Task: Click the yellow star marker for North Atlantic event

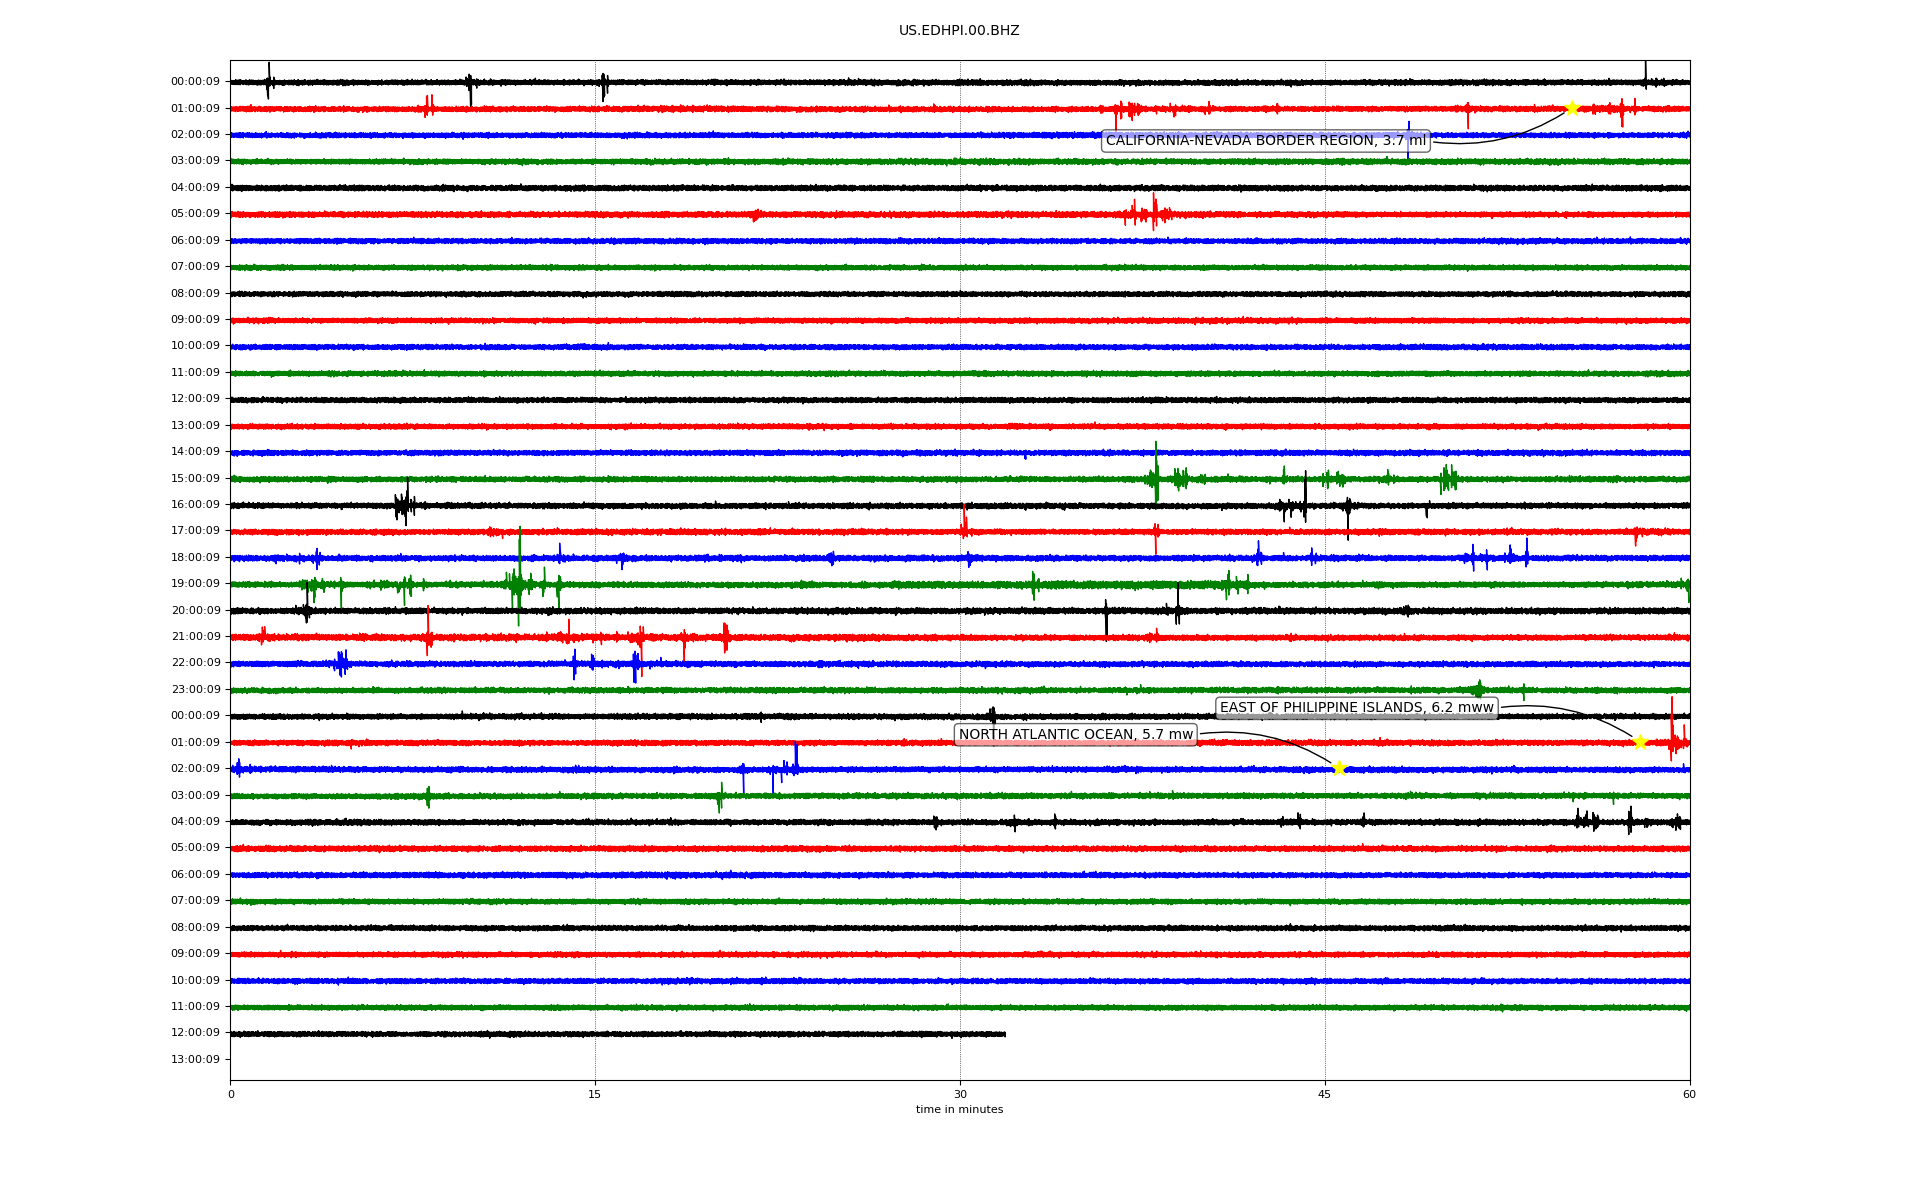Action: 1339,768
